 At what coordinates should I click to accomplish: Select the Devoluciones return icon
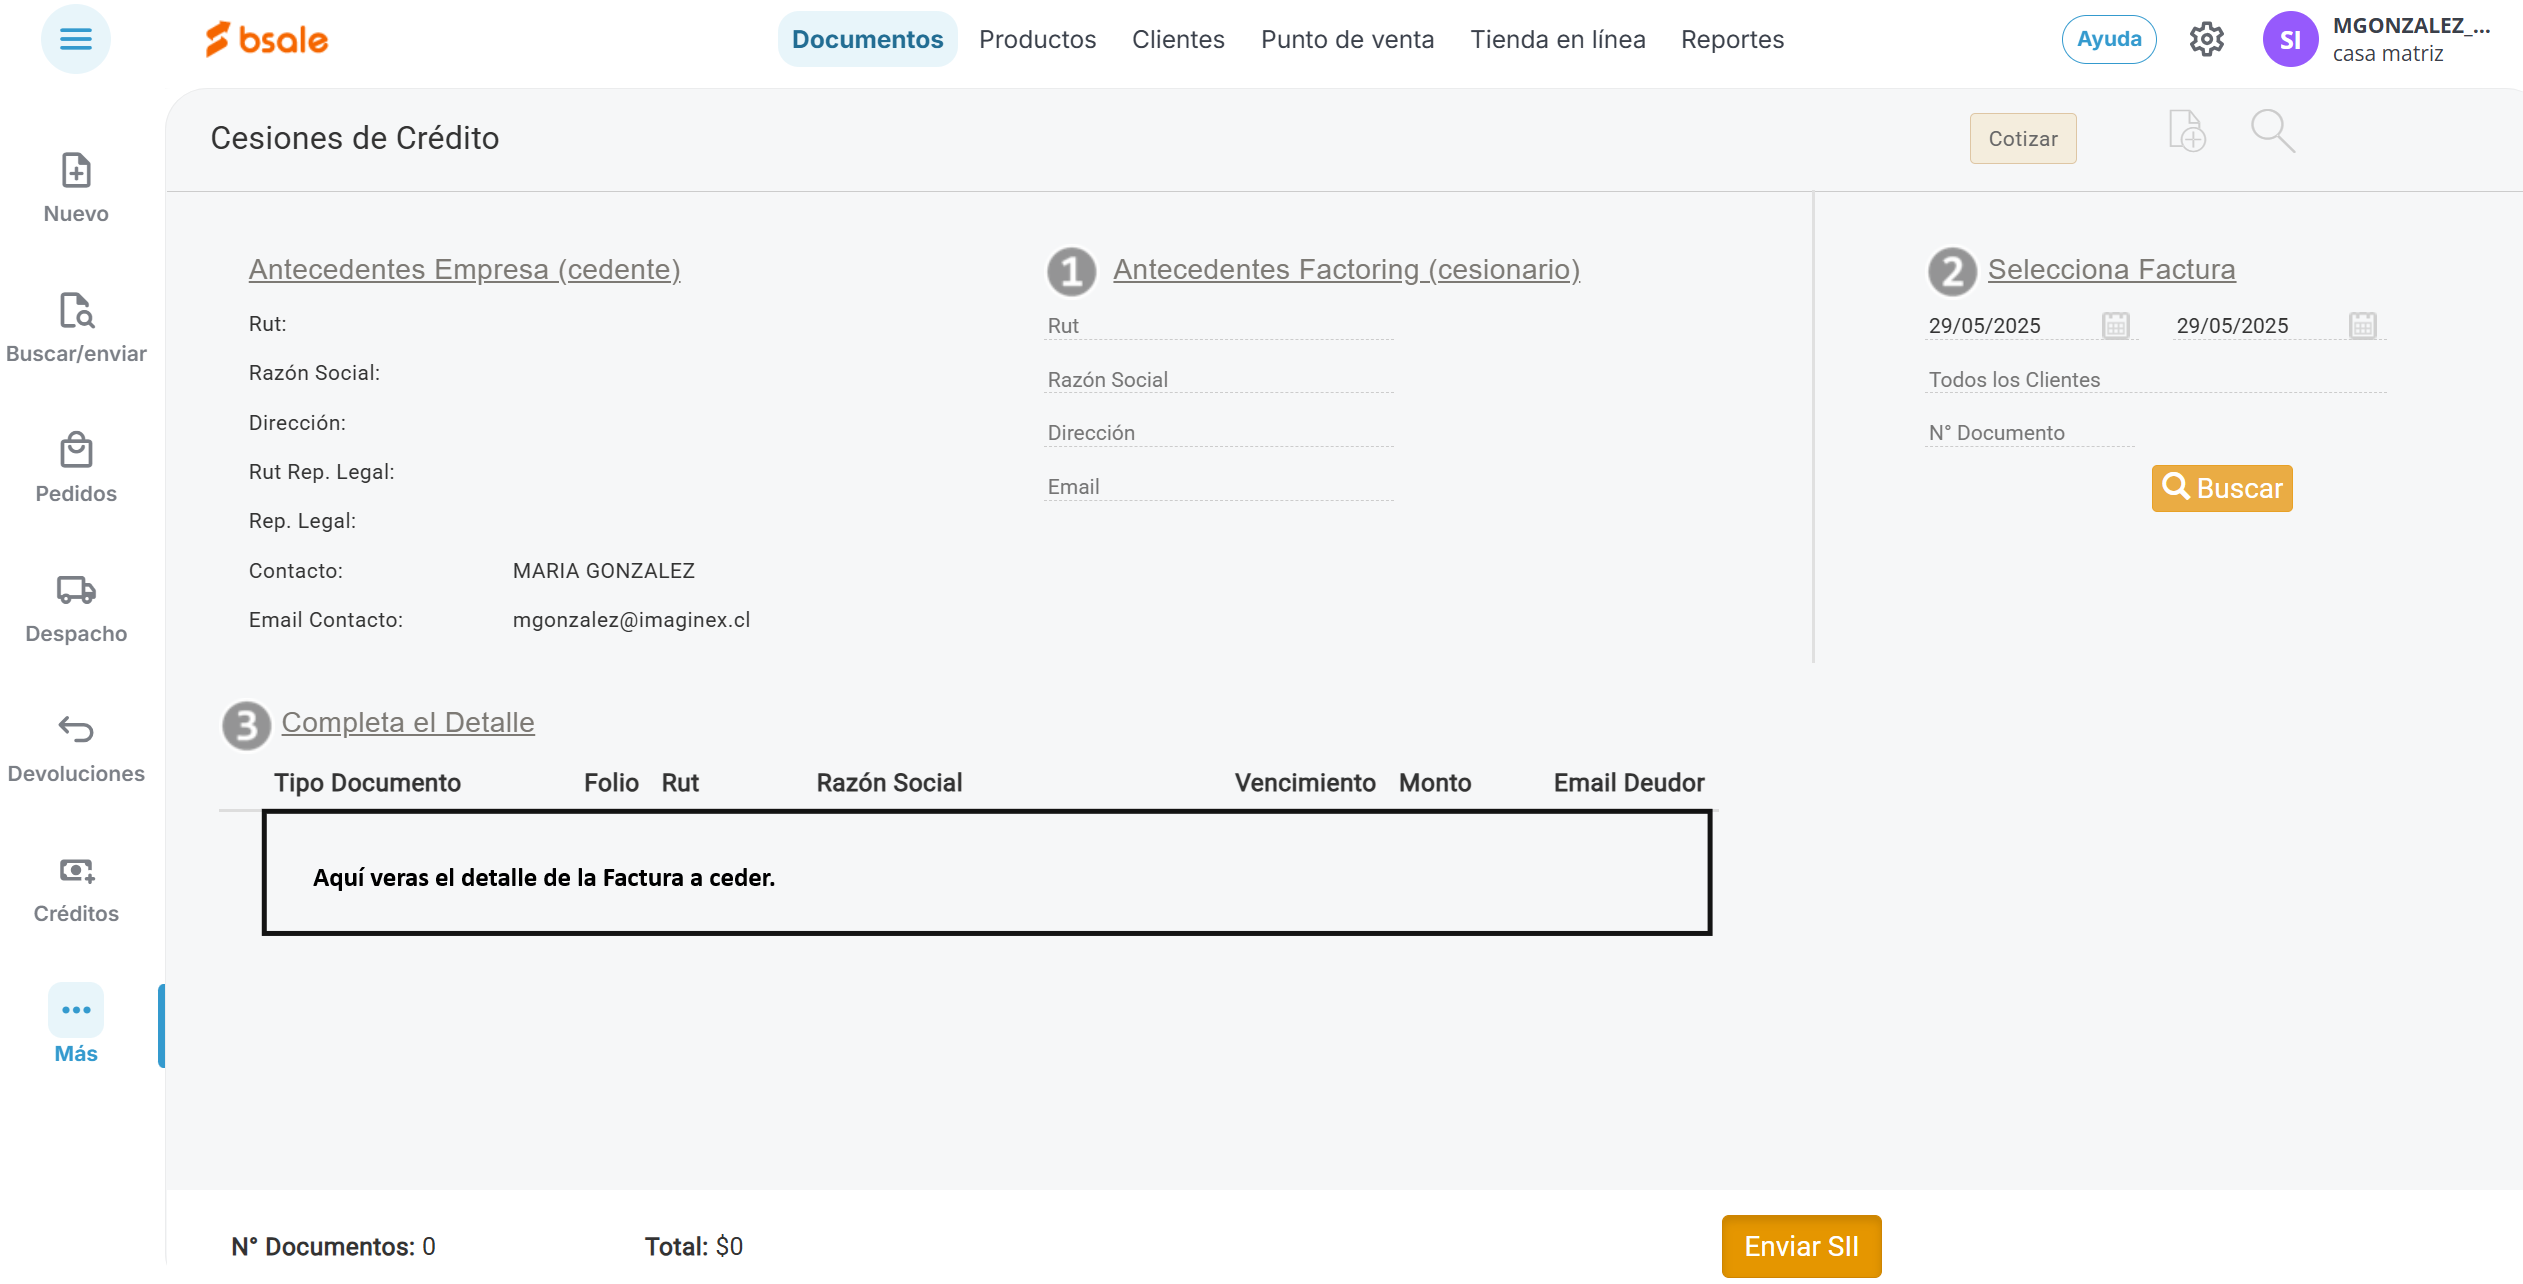(x=76, y=731)
